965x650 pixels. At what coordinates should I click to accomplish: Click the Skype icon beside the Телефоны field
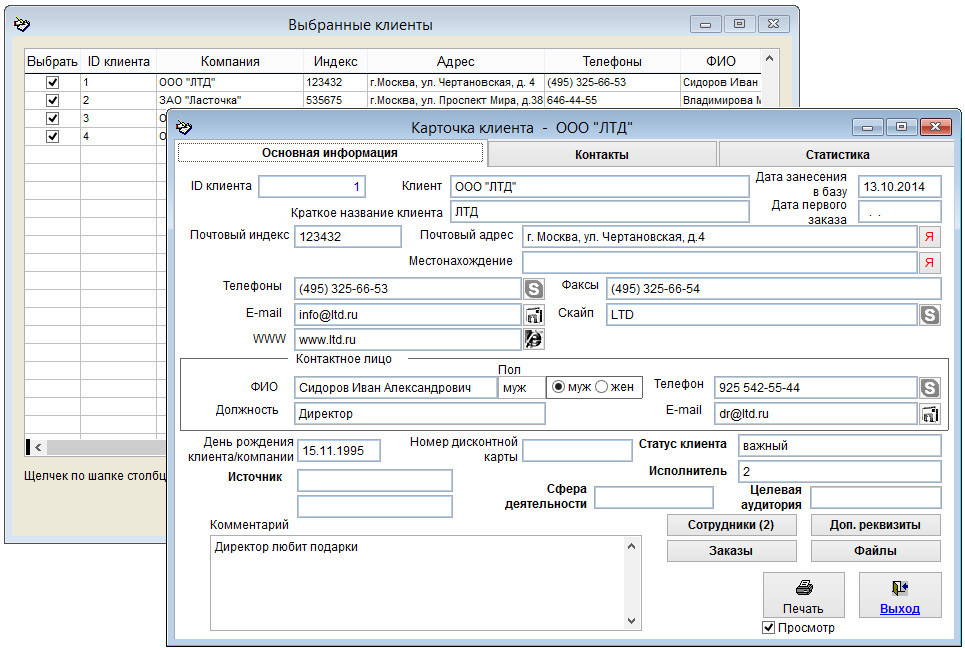point(535,289)
